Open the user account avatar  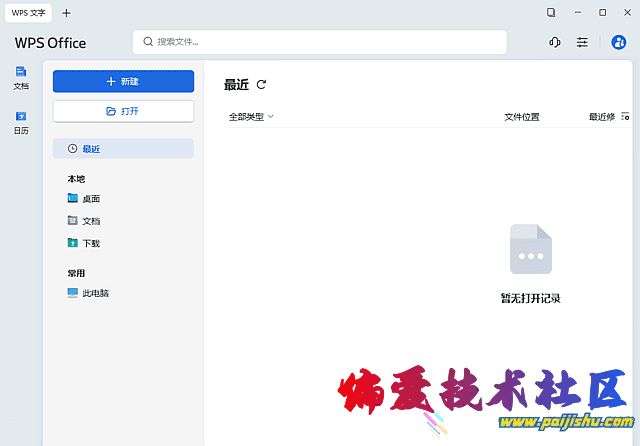click(618, 42)
